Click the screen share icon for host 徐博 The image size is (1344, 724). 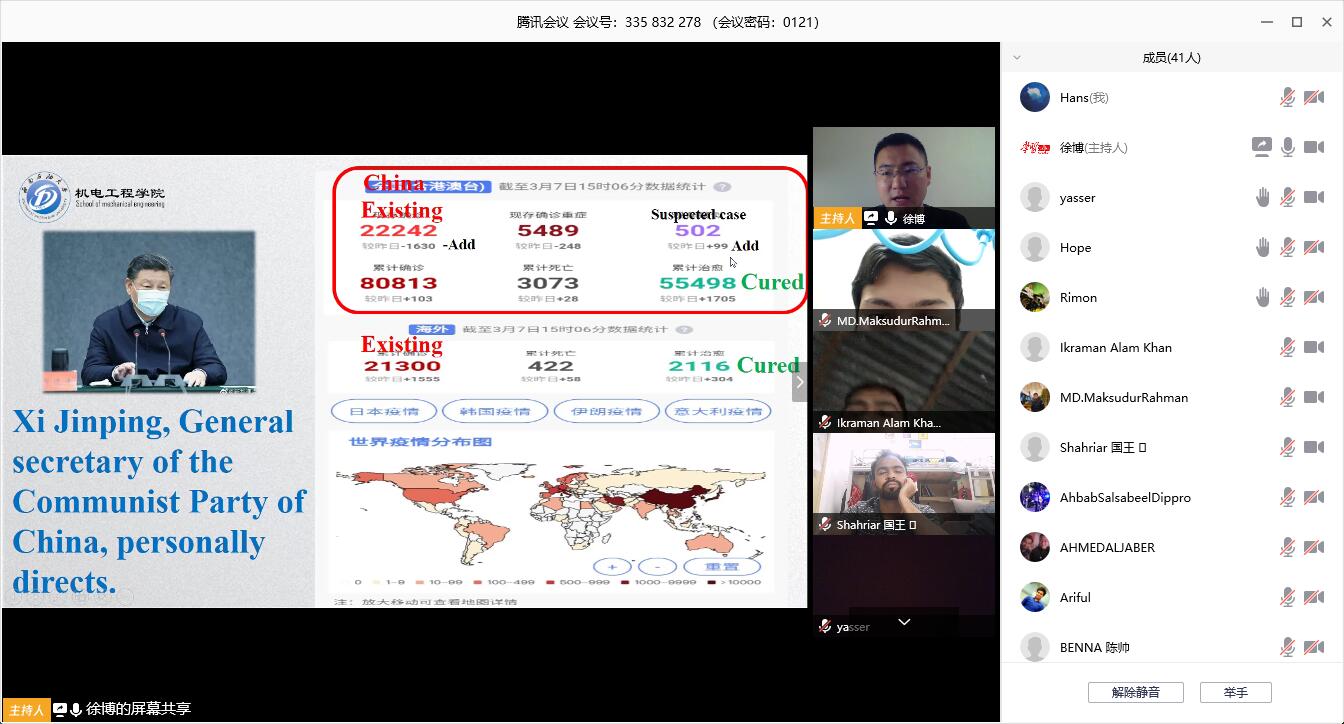pos(1262,148)
